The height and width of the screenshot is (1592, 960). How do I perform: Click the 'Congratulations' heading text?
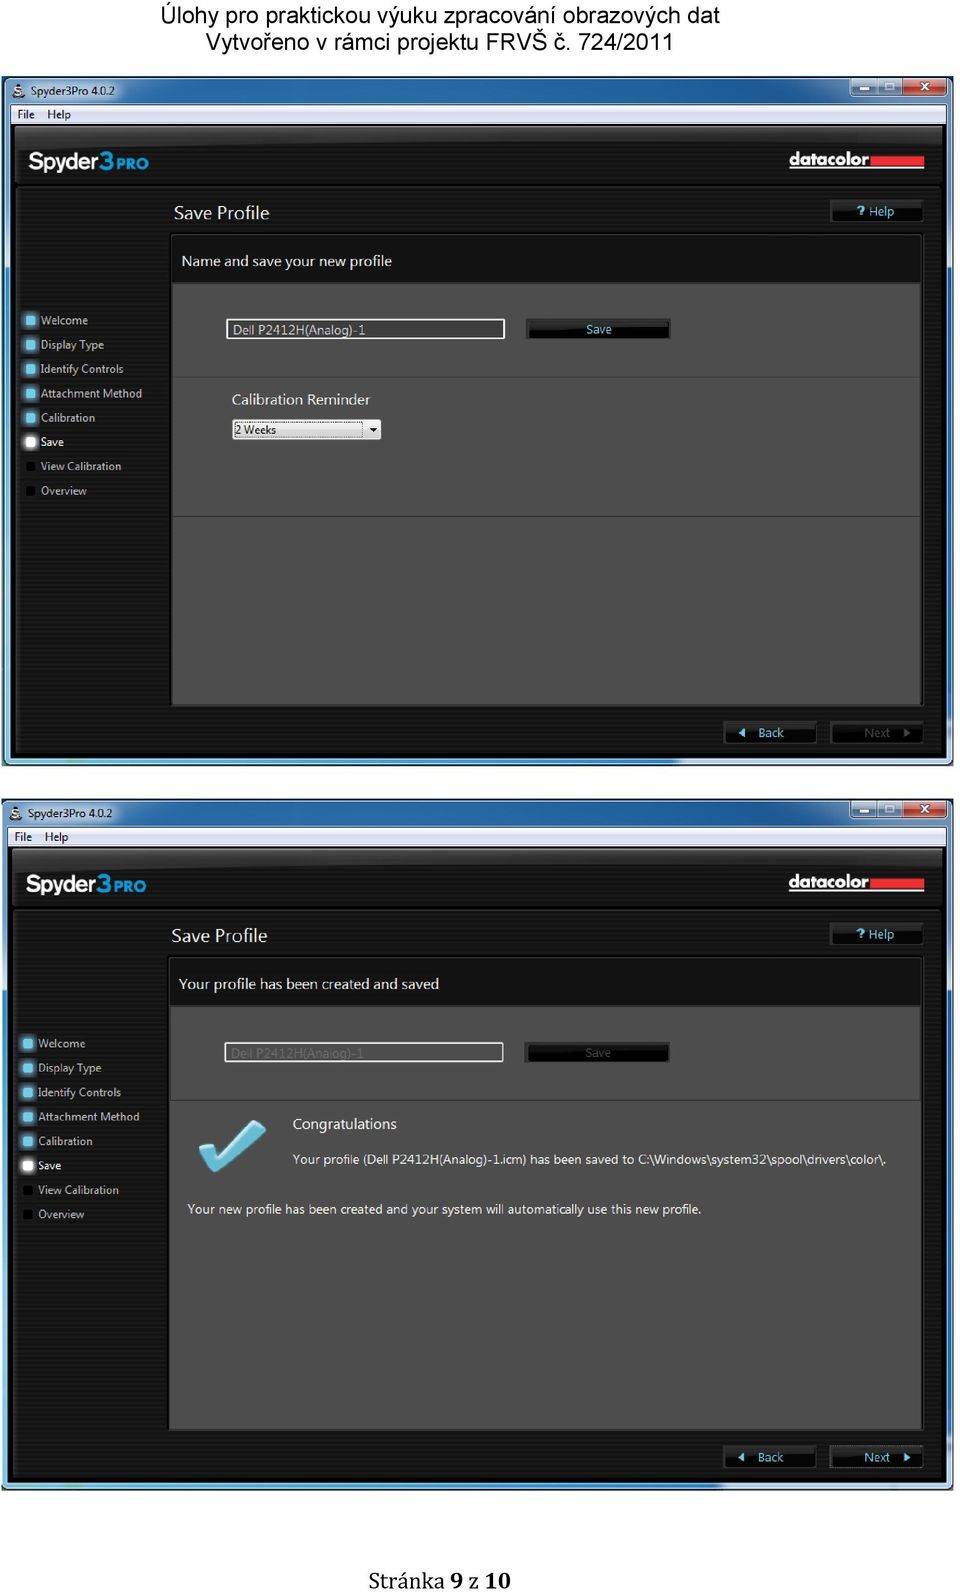pyautogui.click(x=344, y=1124)
